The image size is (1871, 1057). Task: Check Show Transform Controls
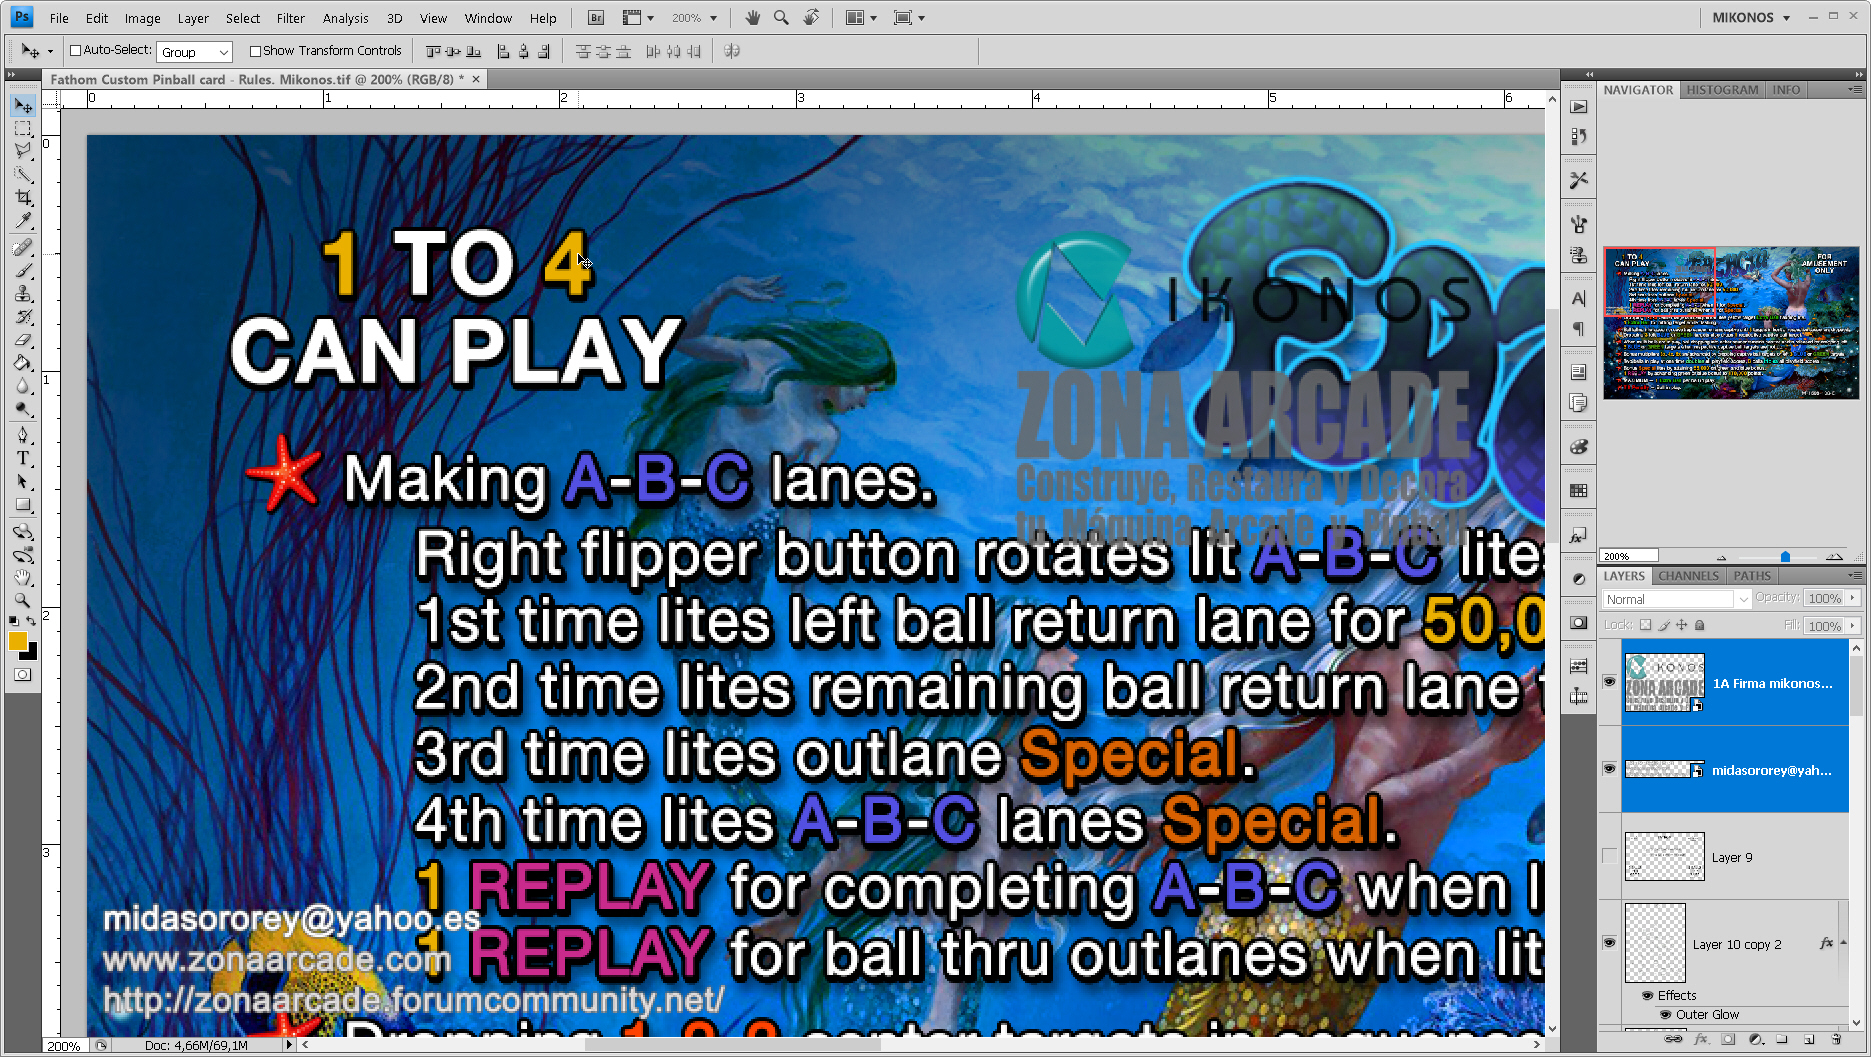[x=255, y=51]
